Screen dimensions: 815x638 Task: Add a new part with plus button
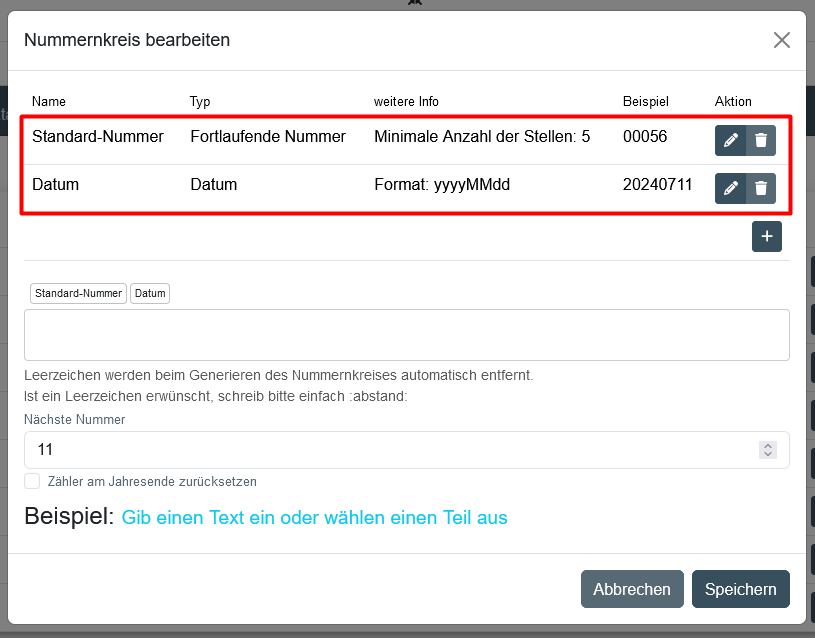coord(767,236)
